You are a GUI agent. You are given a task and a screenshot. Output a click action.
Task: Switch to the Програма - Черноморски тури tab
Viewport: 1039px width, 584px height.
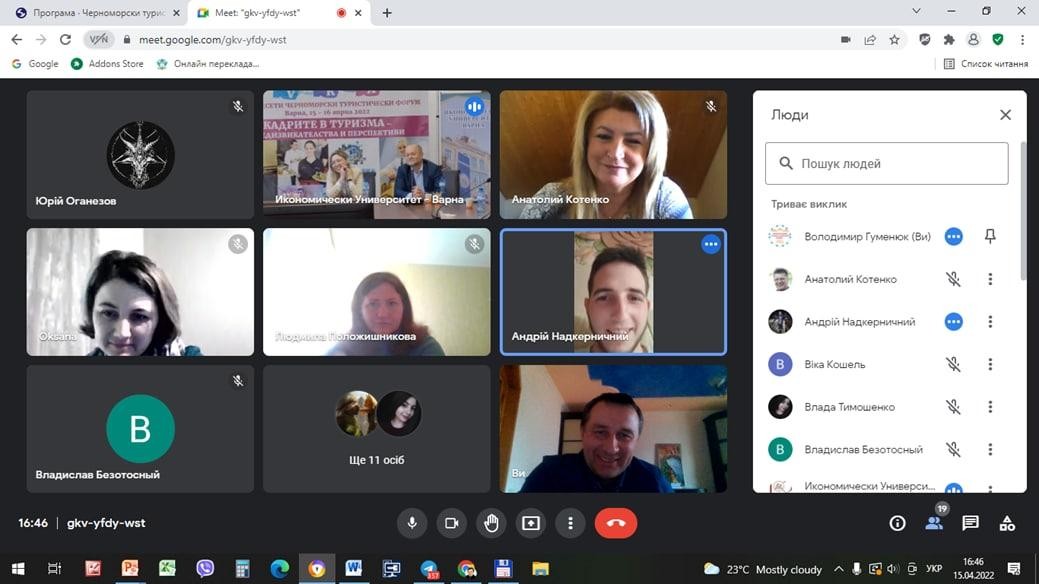97,13
